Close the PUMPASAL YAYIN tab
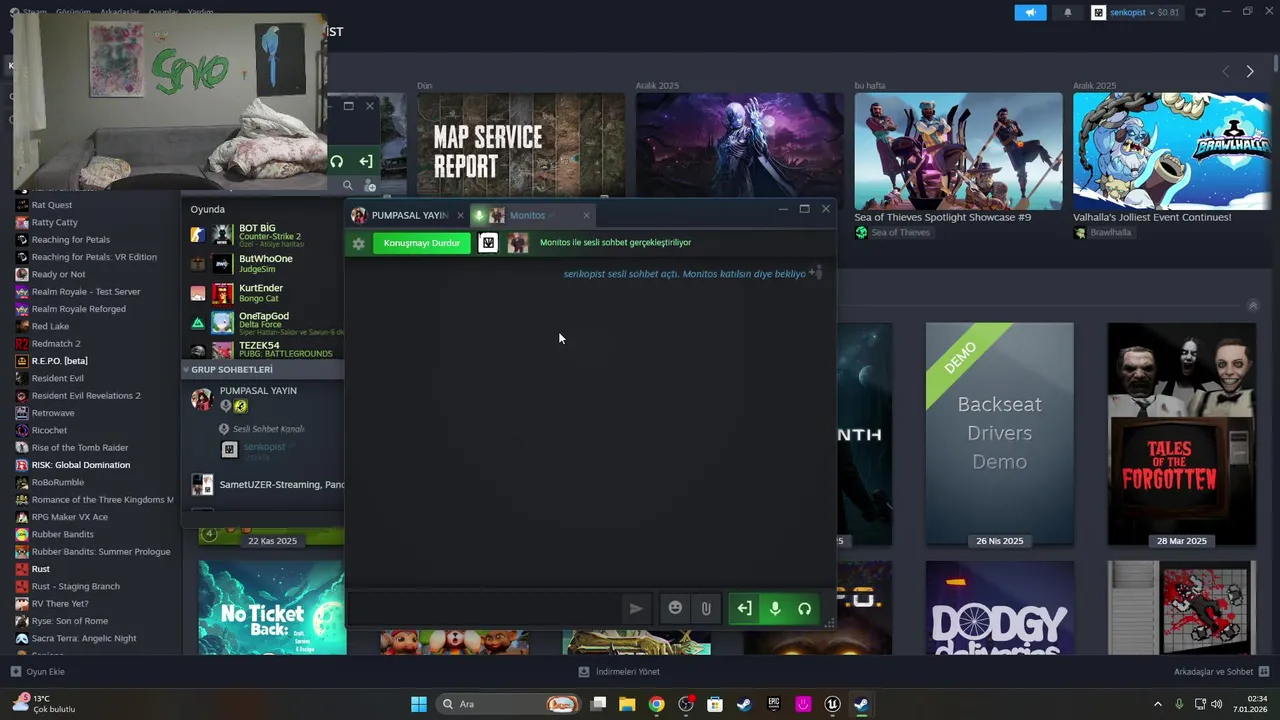This screenshot has width=1280, height=720. tap(460, 215)
